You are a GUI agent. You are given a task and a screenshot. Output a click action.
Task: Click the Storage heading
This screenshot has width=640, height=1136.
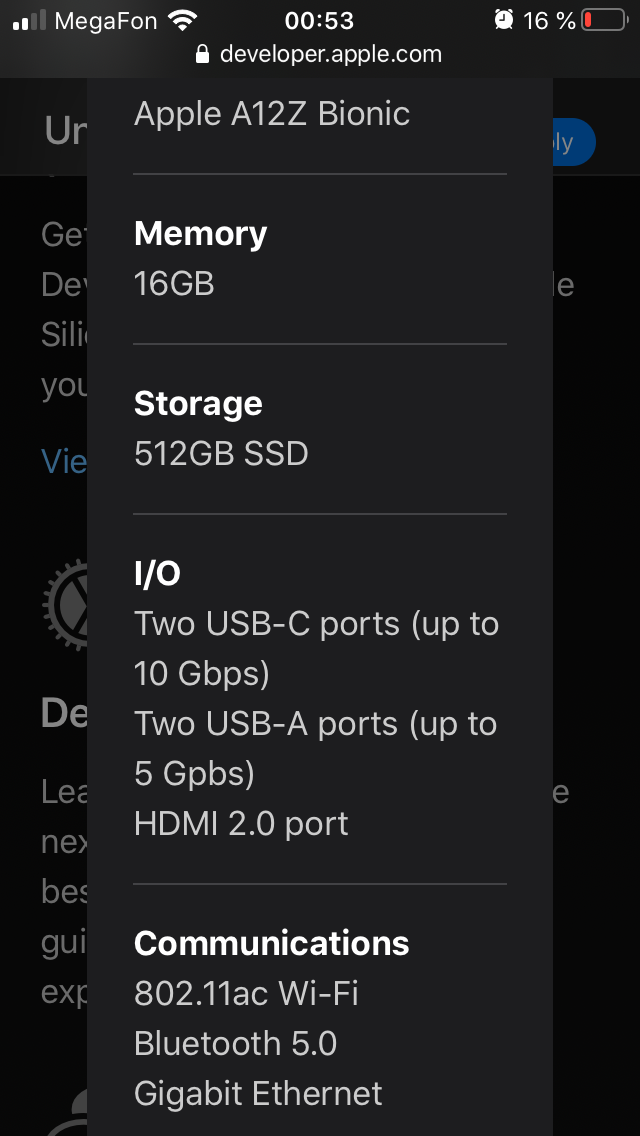(198, 403)
